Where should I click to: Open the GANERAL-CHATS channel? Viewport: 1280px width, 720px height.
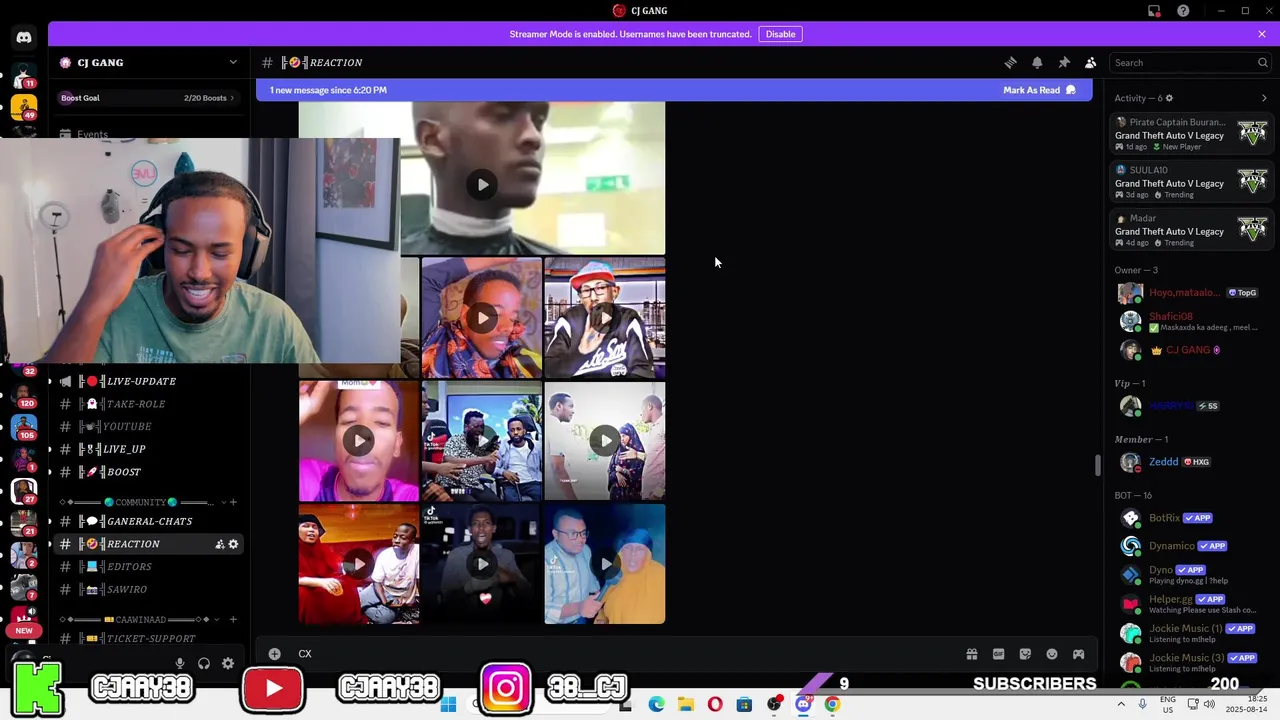tap(148, 521)
